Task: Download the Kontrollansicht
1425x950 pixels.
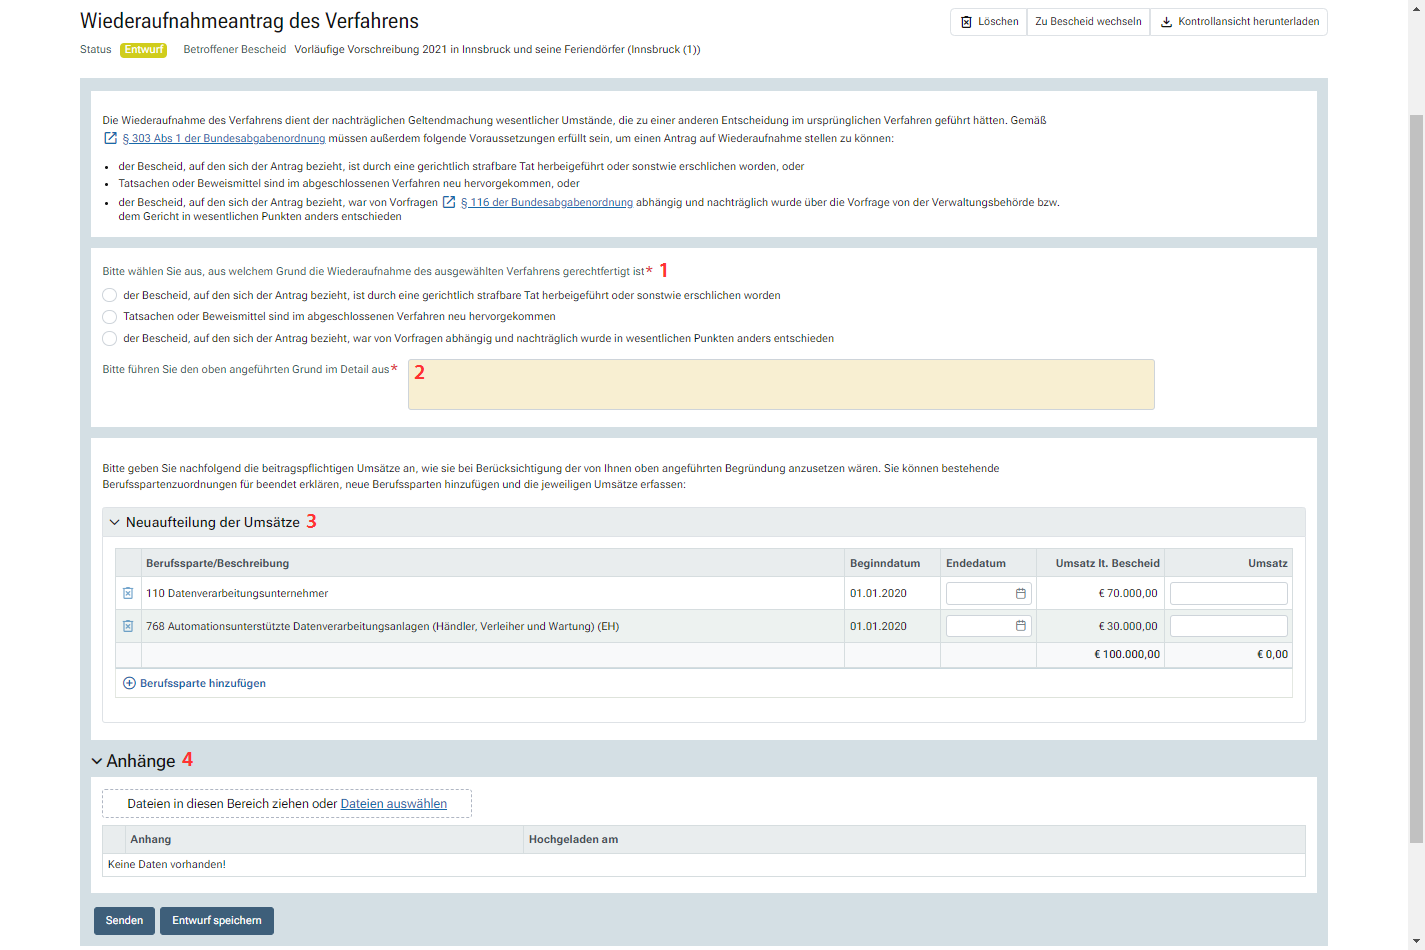Action: pyautogui.click(x=1239, y=22)
